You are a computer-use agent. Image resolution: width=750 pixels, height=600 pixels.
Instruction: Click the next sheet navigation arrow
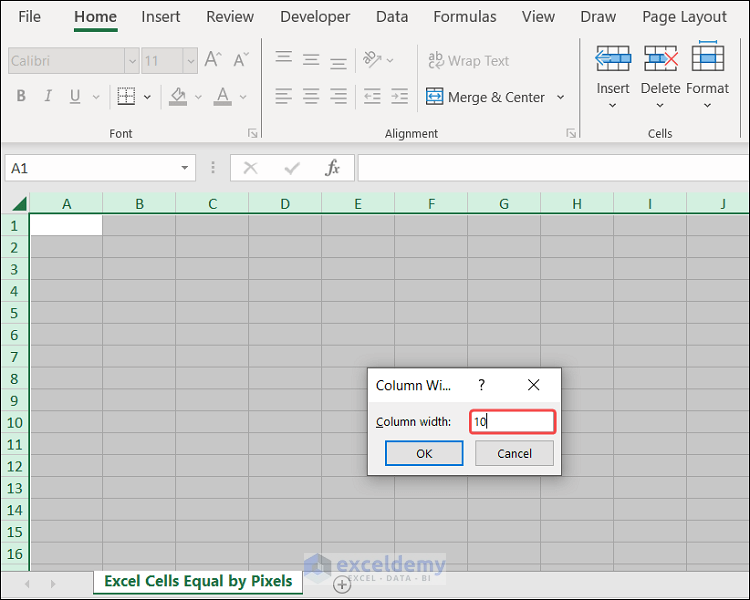click(53, 584)
